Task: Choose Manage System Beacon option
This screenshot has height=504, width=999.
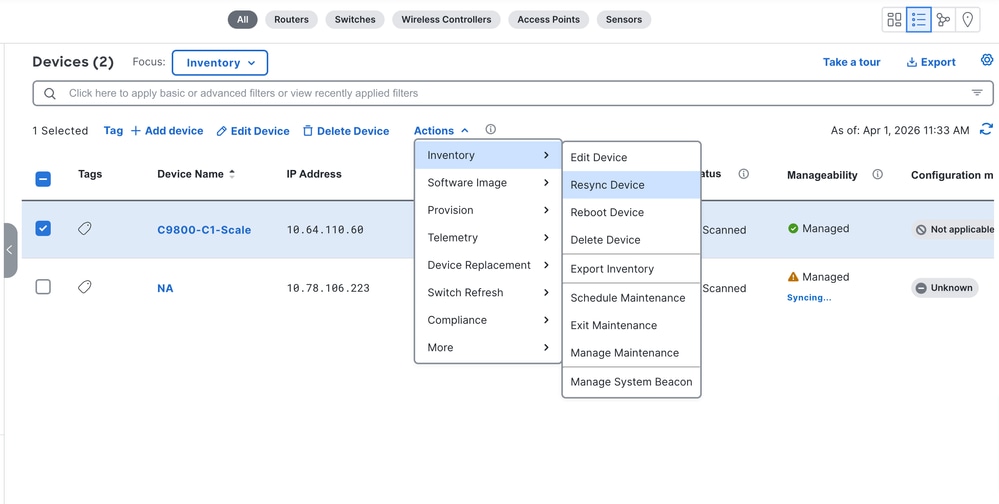Action: [x=631, y=382]
